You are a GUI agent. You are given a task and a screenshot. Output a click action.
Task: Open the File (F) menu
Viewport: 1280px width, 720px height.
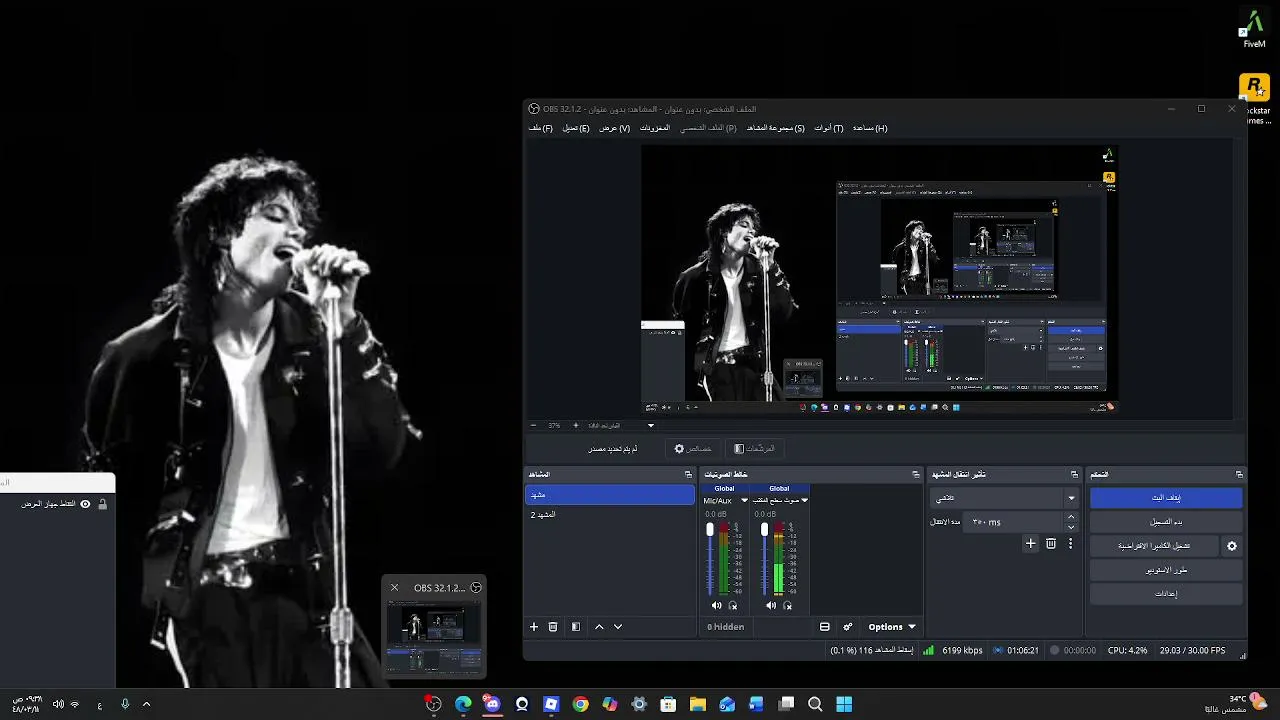tap(541, 128)
